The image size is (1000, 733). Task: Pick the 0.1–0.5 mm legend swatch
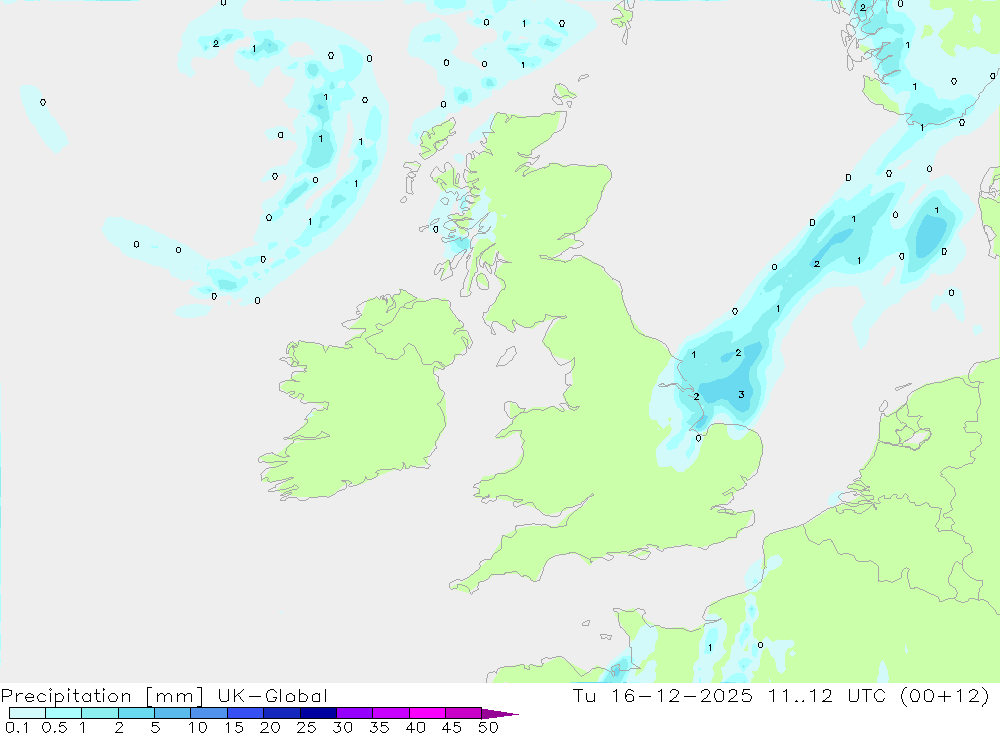tap(27, 713)
